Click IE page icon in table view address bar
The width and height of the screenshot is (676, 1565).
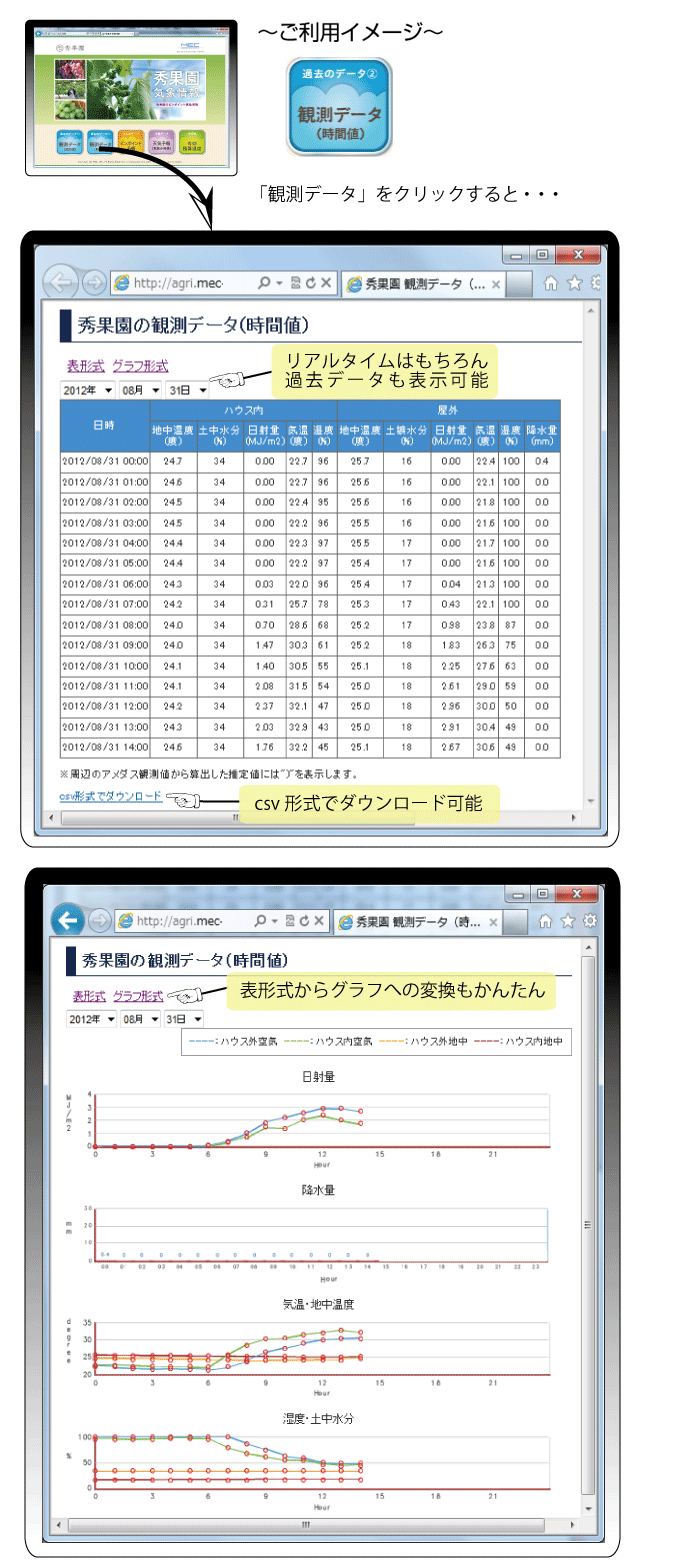click(x=123, y=284)
